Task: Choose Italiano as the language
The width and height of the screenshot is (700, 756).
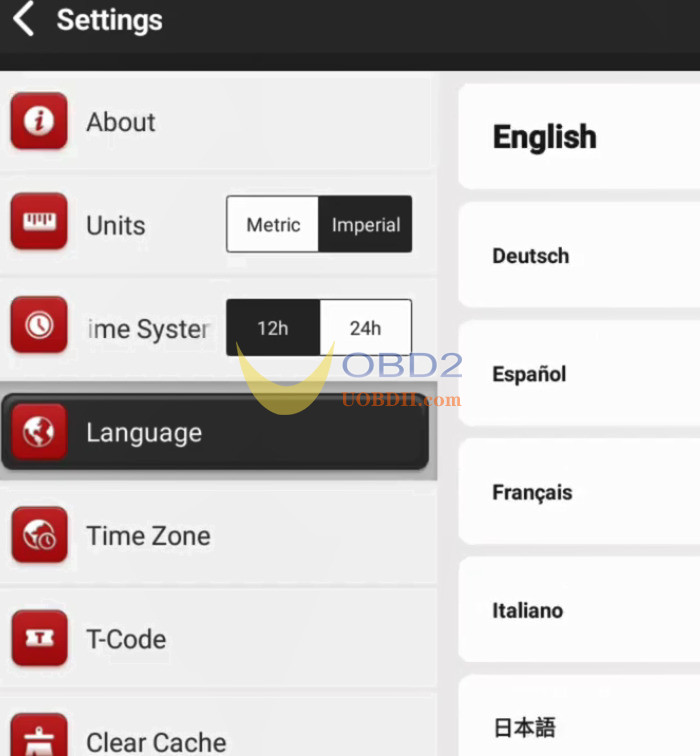Action: 579,610
